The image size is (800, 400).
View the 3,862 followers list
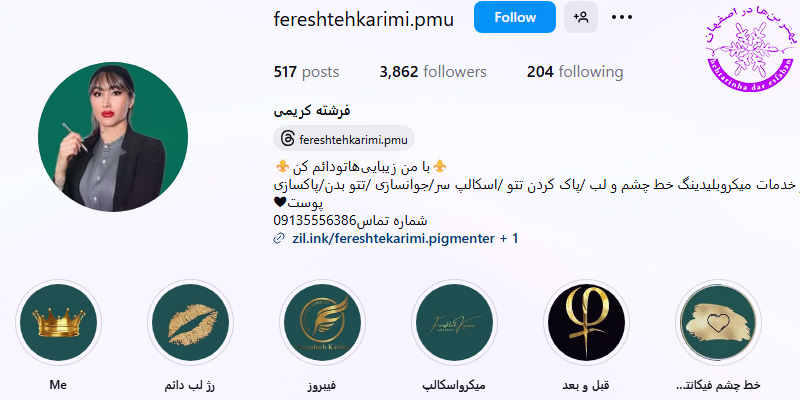433,72
